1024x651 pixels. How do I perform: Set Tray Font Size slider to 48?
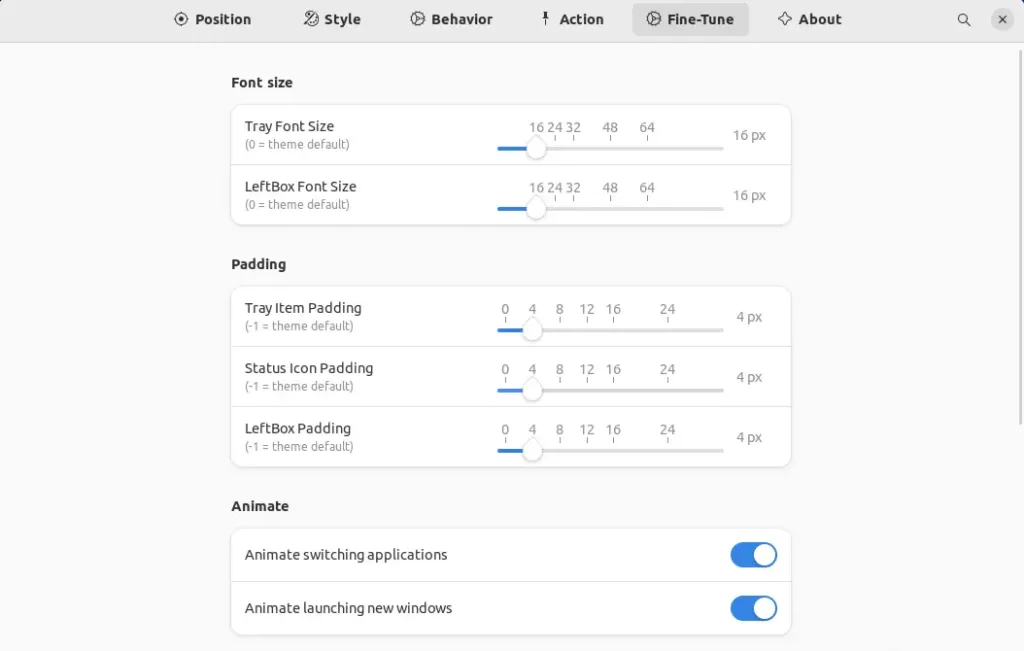tap(610, 148)
